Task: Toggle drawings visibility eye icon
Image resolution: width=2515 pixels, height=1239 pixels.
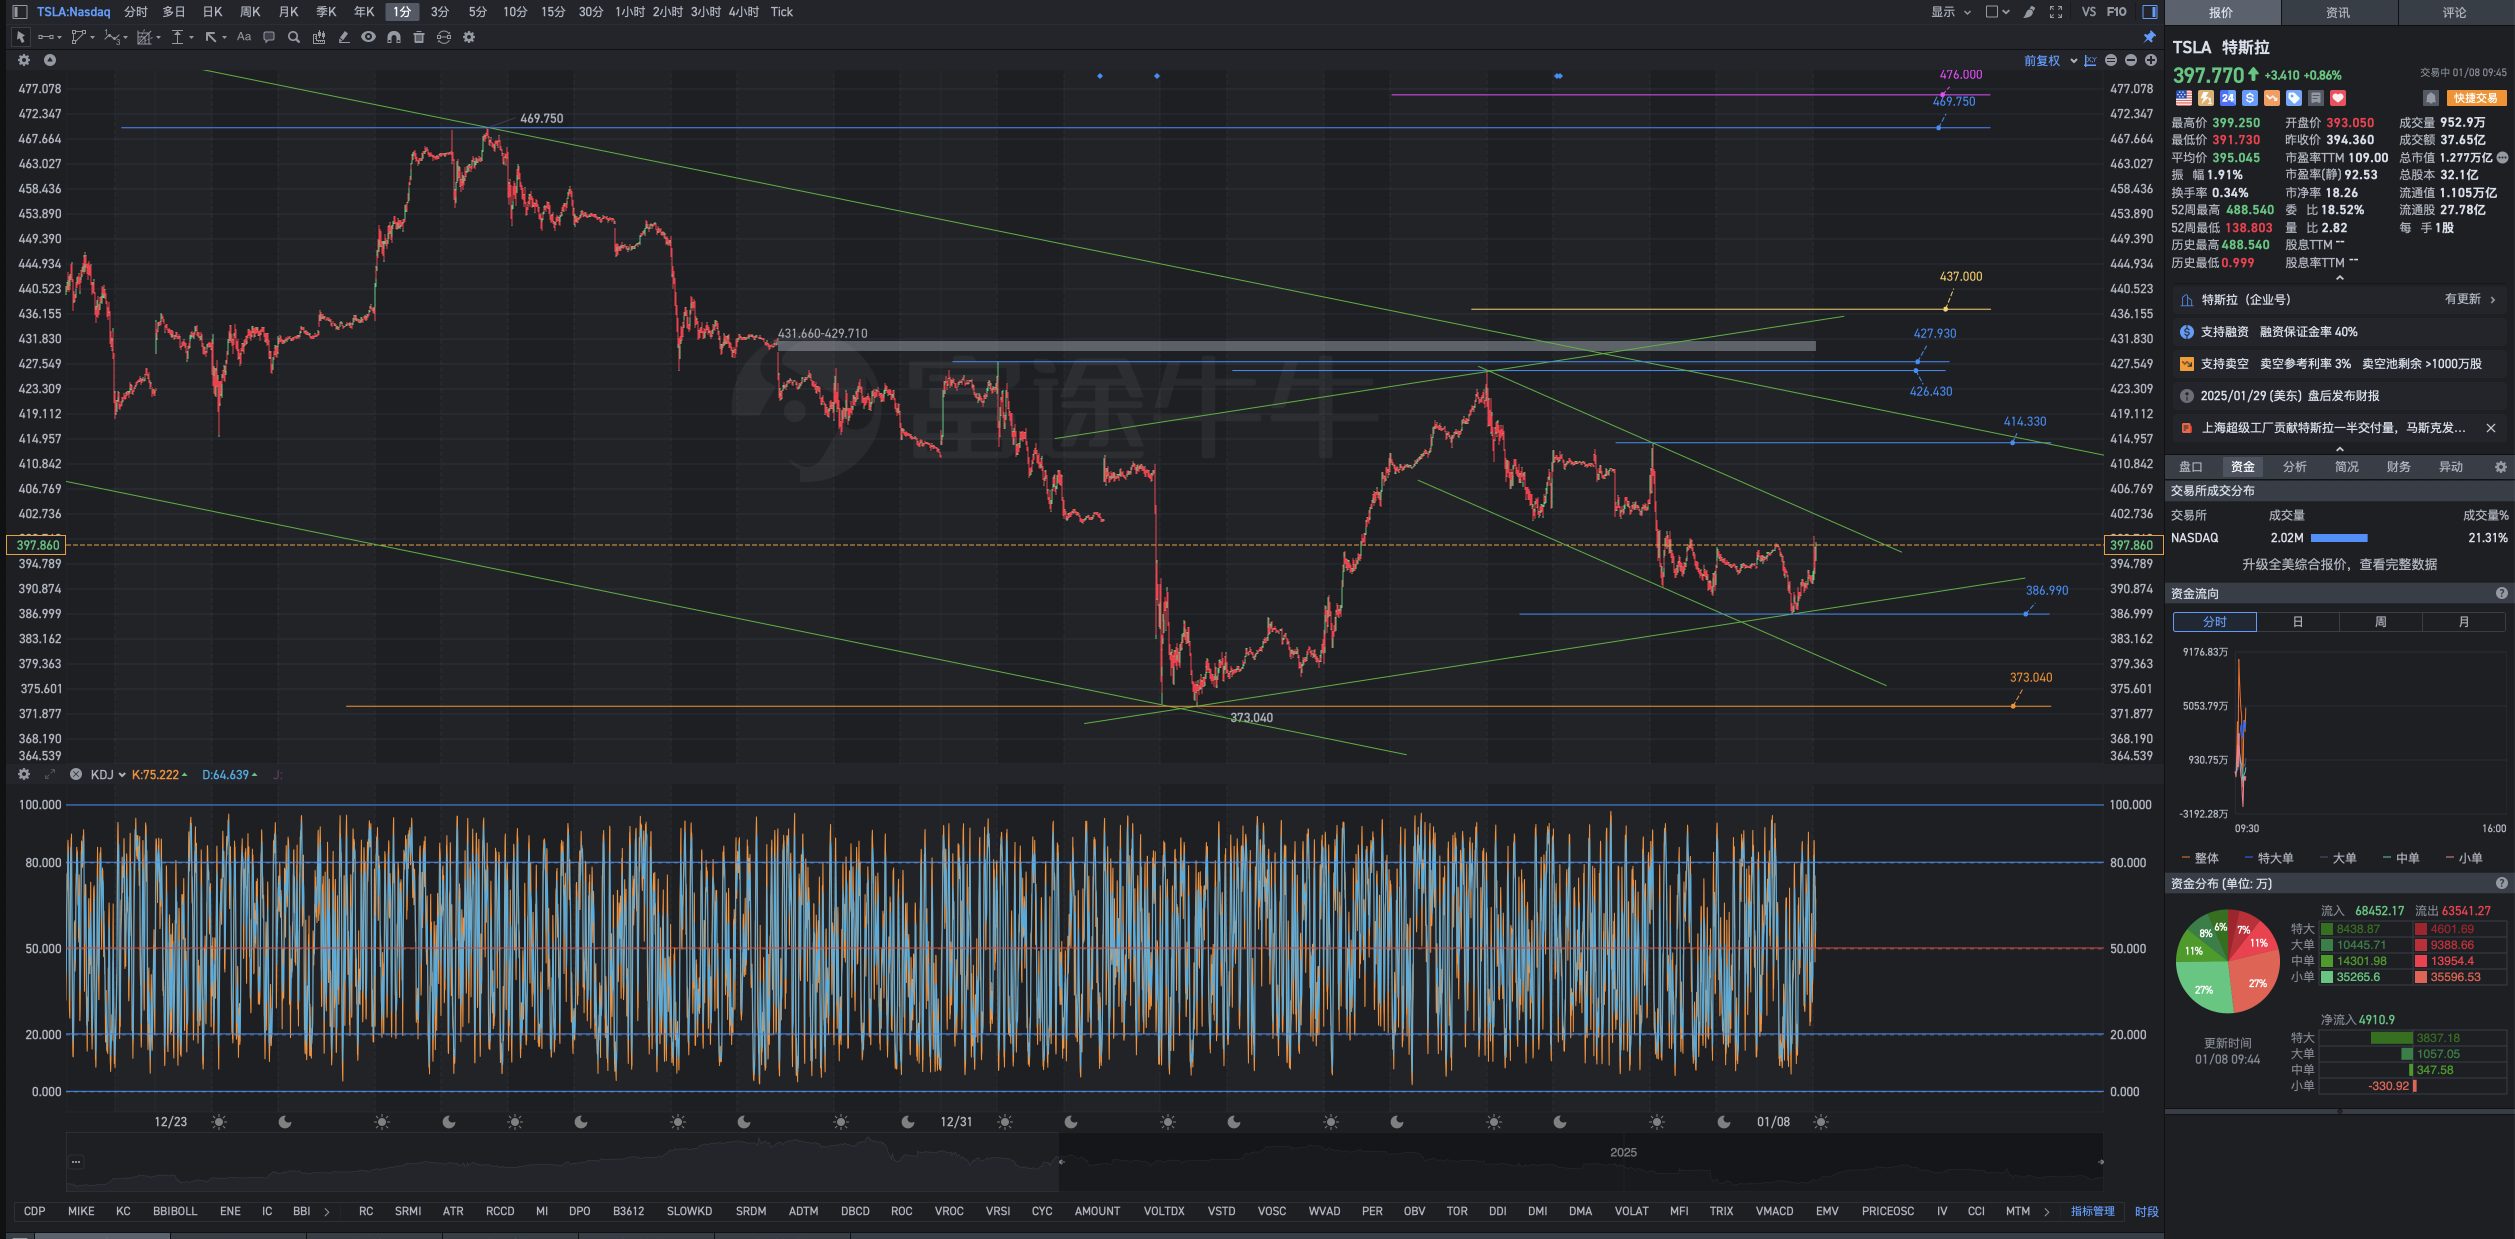Action: tap(369, 37)
